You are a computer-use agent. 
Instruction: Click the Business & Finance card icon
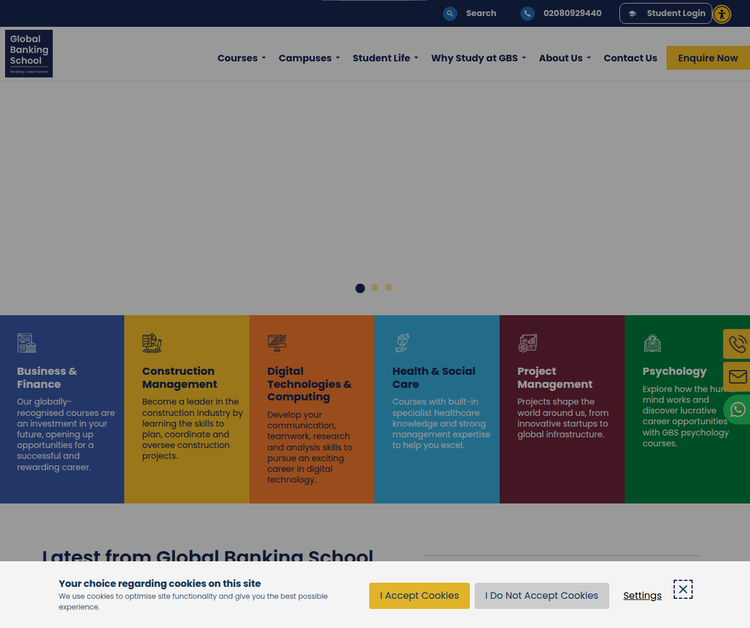click(26, 343)
